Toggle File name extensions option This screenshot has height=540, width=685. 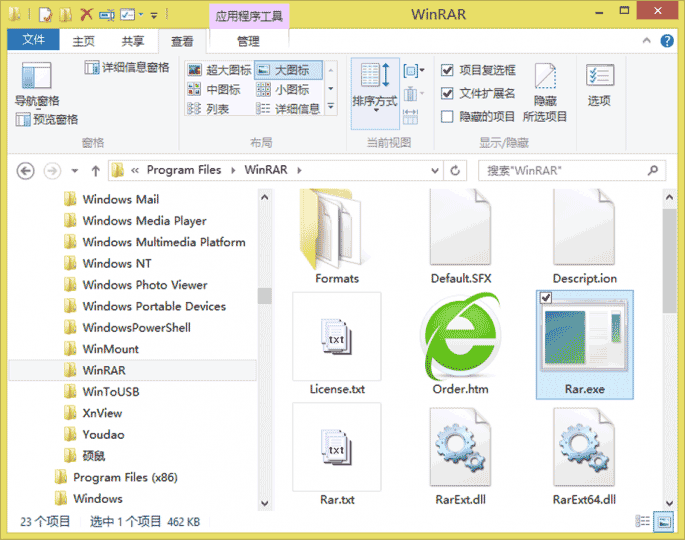click(x=478, y=93)
